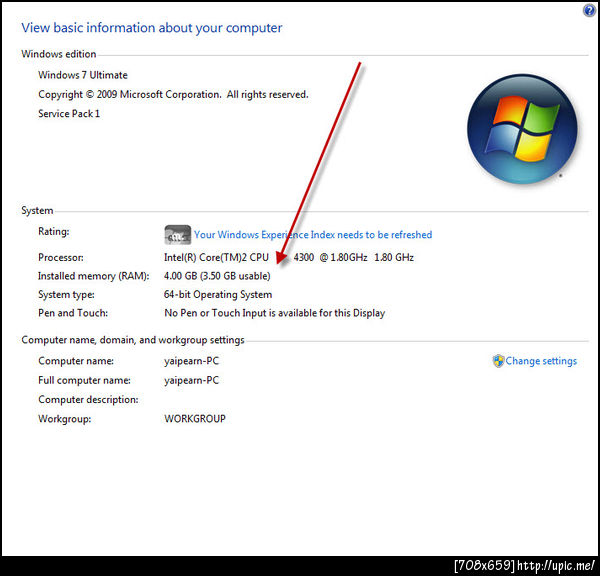Viewport: 600px width, 576px height.
Task: Click the 'Pen and Touch:' label
Action: [x=73, y=313]
